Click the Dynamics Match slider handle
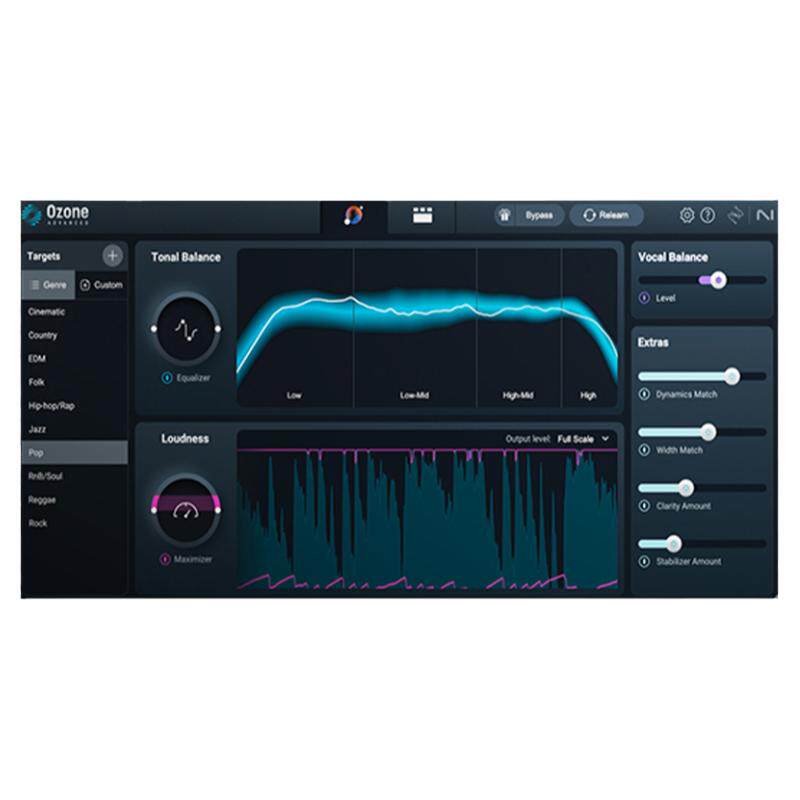Screen dimensions: 800x800 pyautogui.click(x=732, y=377)
